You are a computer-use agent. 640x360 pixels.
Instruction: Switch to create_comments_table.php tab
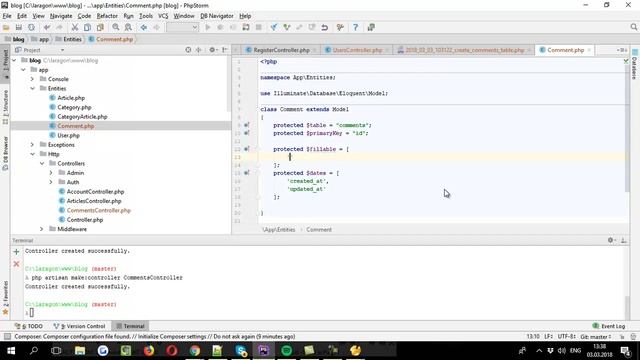464,50
